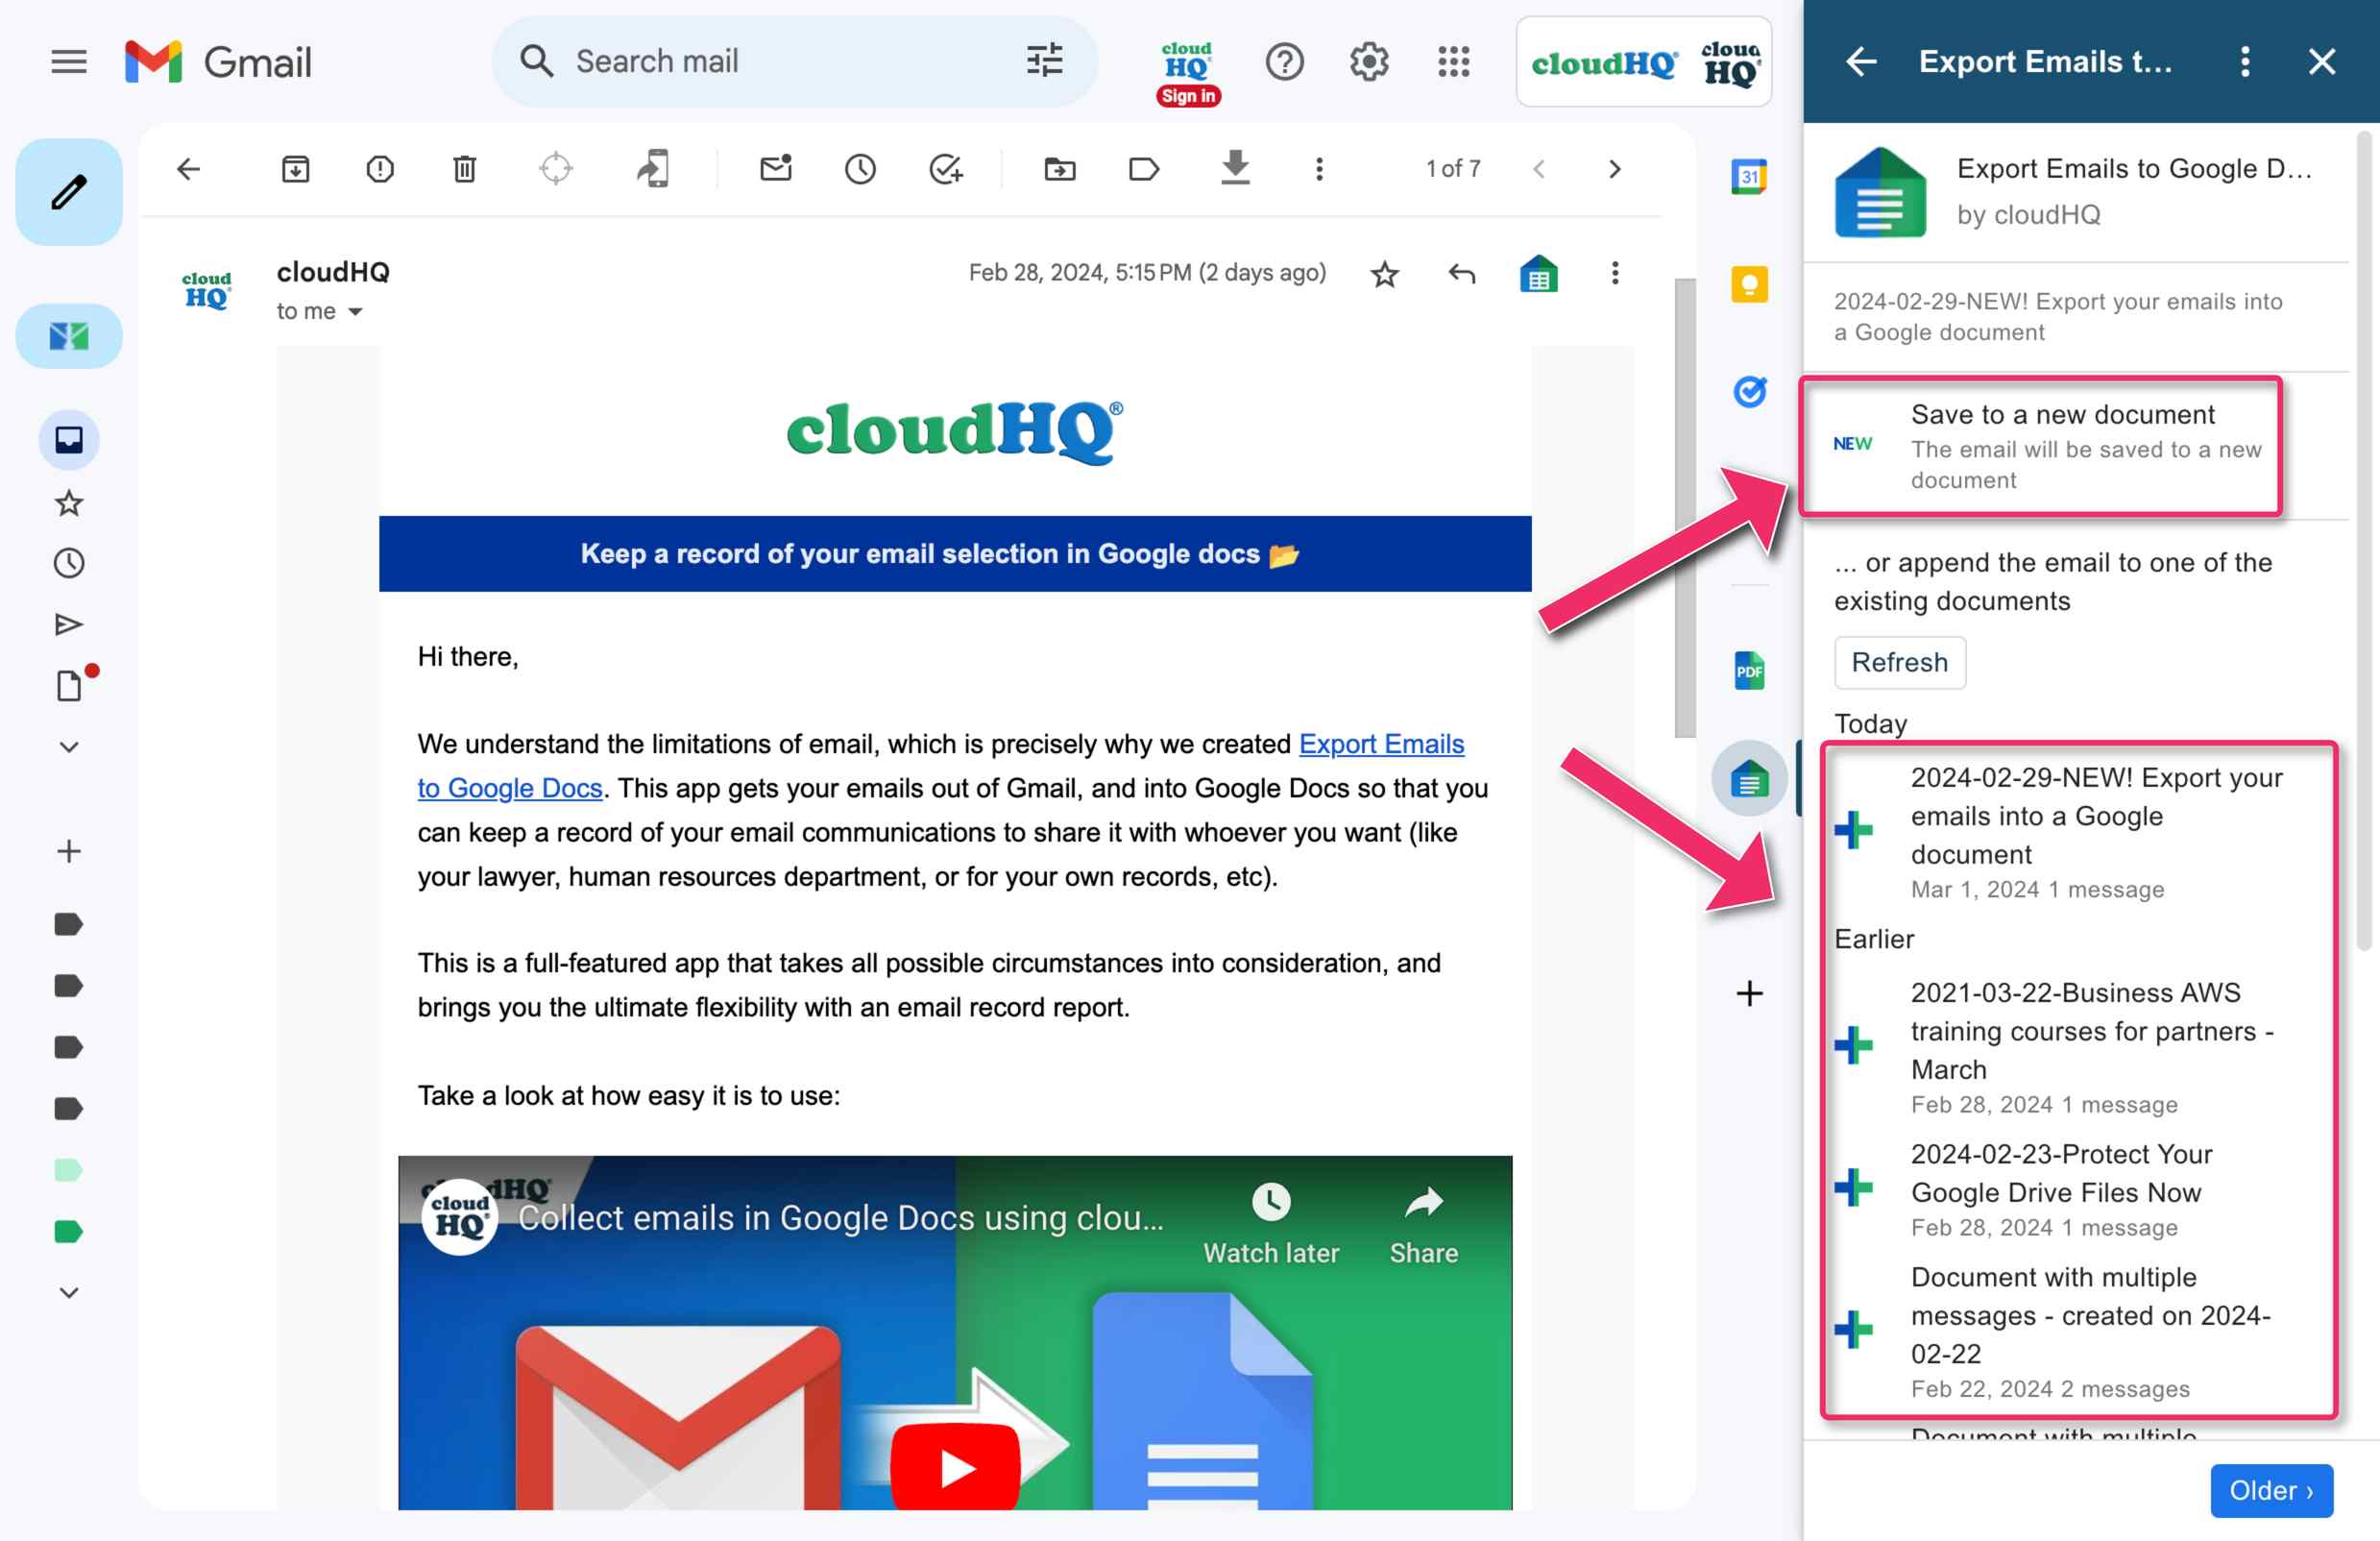Open Starred mail in sidebar
The height and width of the screenshot is (1541, 2380).
tap(68, 502)
